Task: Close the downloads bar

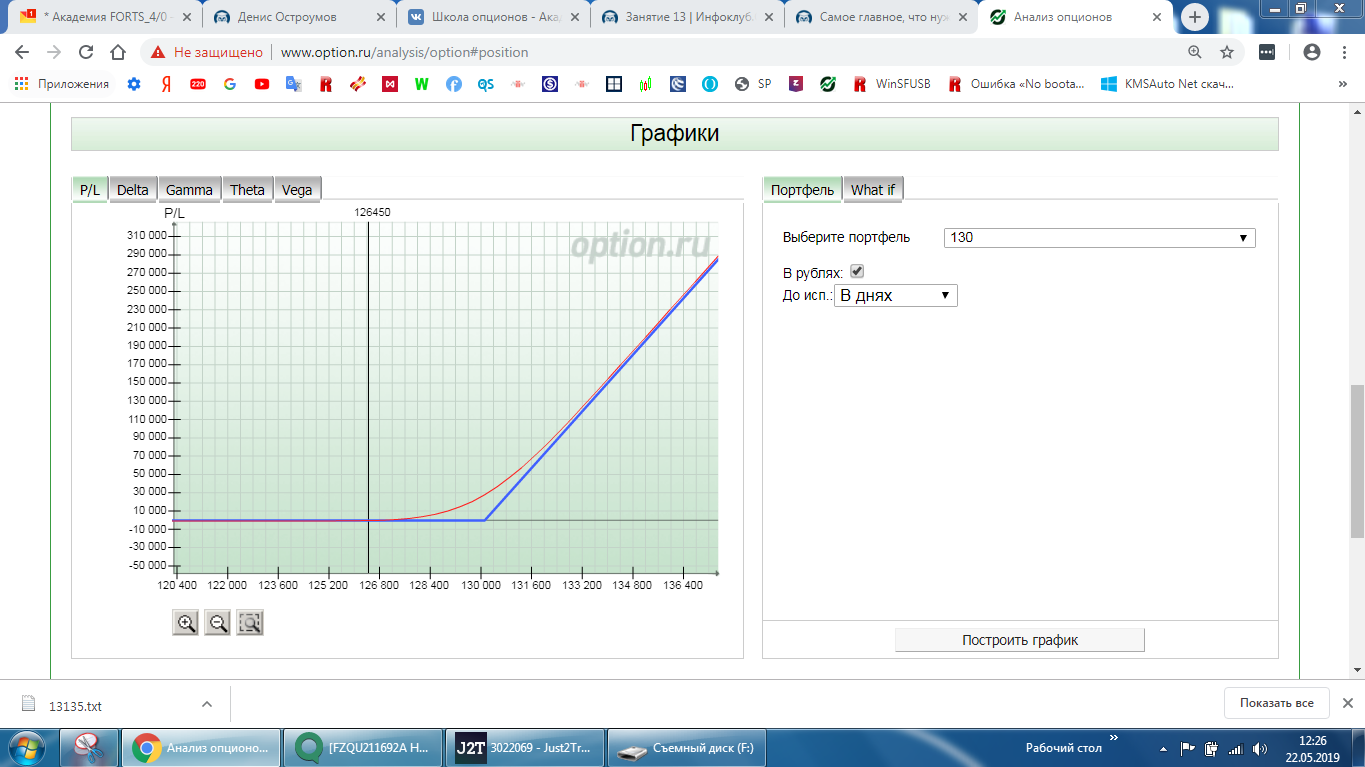Action: [x=1347, y=703]
